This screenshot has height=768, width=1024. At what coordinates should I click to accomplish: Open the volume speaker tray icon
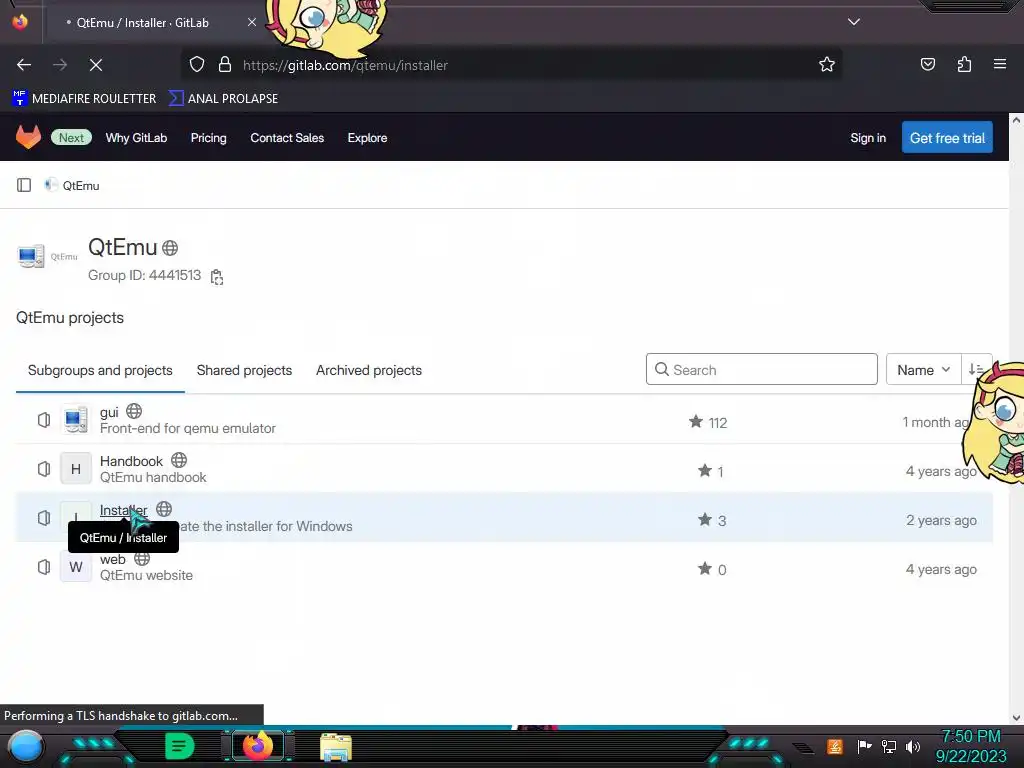[913, 746]
